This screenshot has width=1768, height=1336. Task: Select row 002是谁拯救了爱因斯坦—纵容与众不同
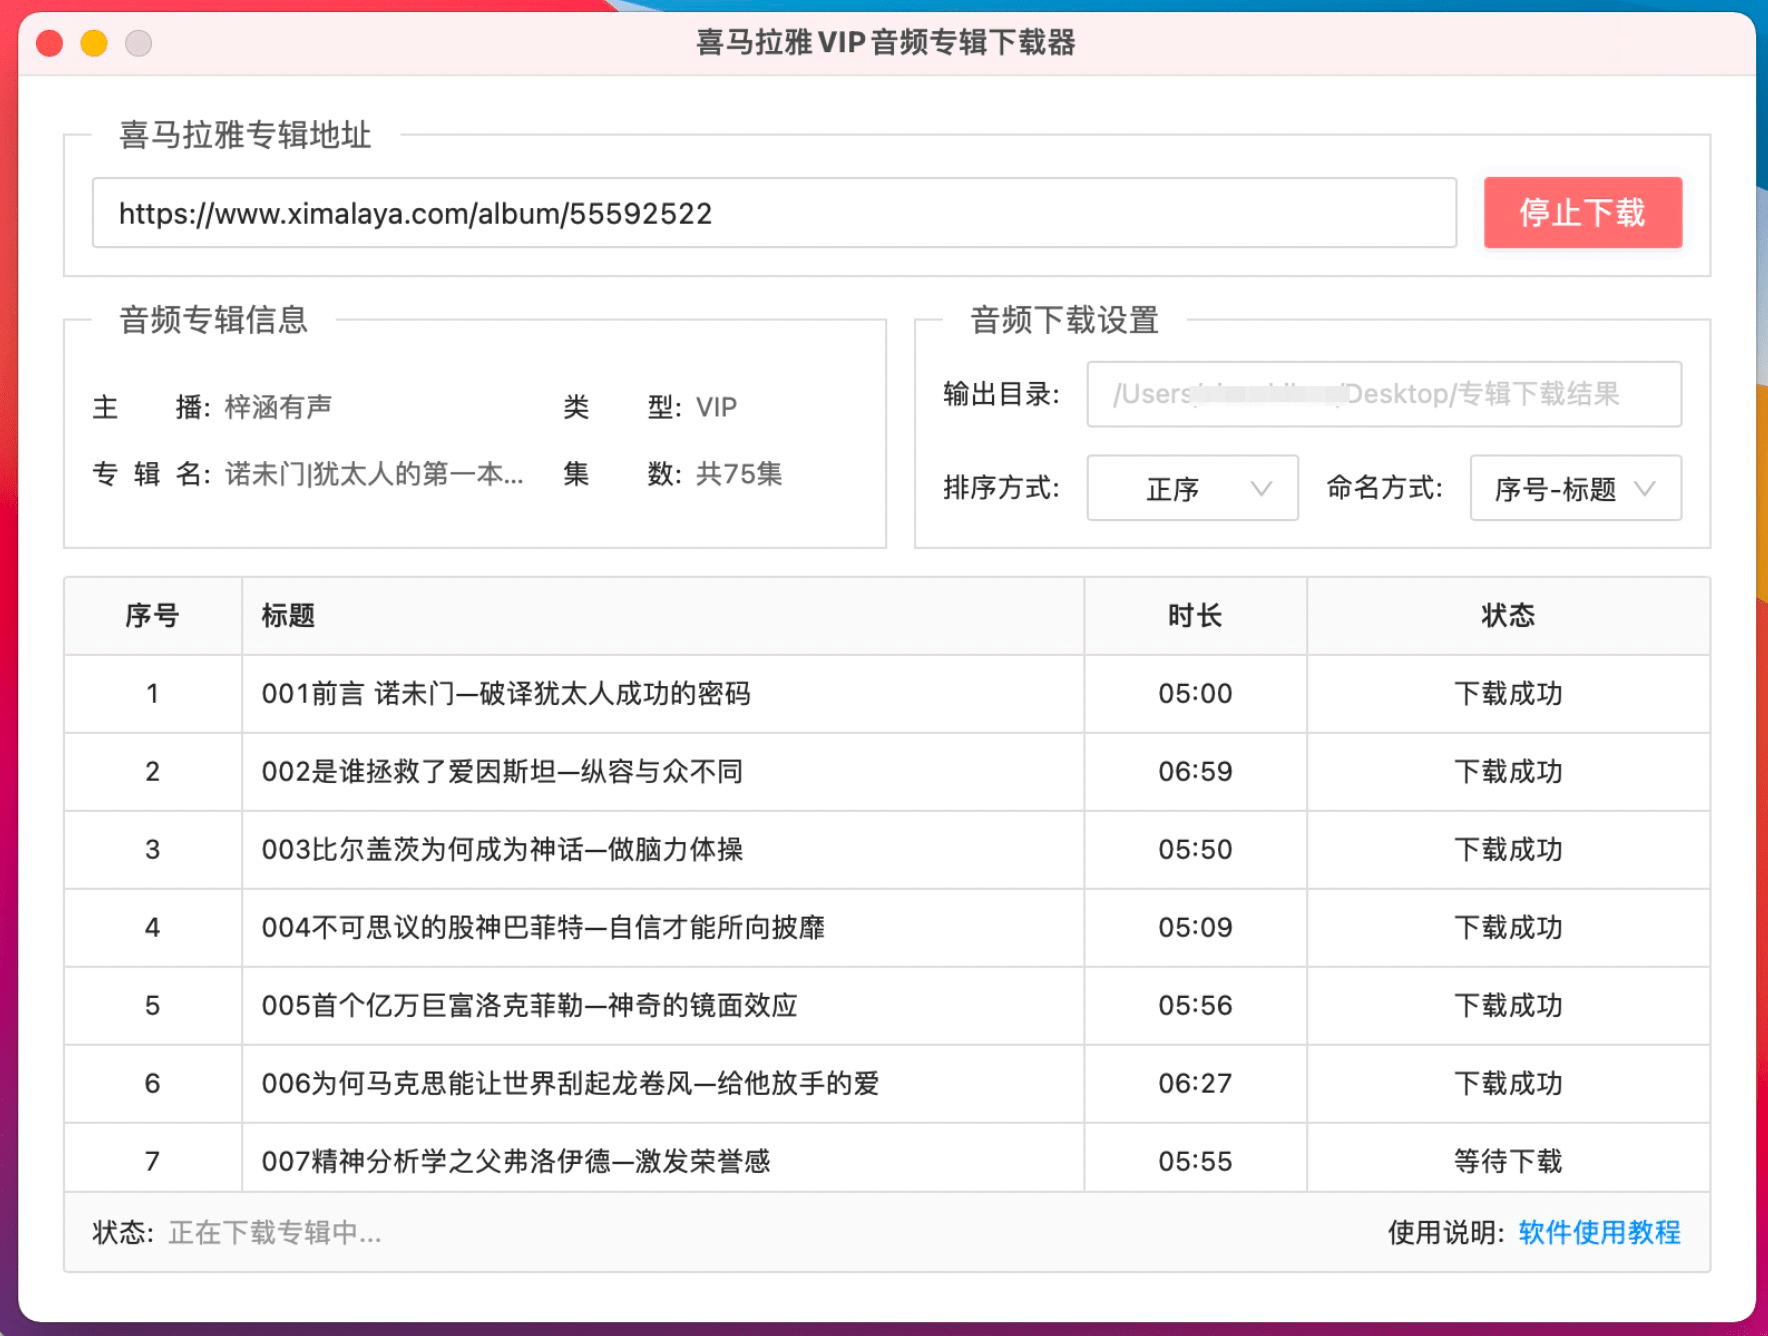click(x=887, y=772)
